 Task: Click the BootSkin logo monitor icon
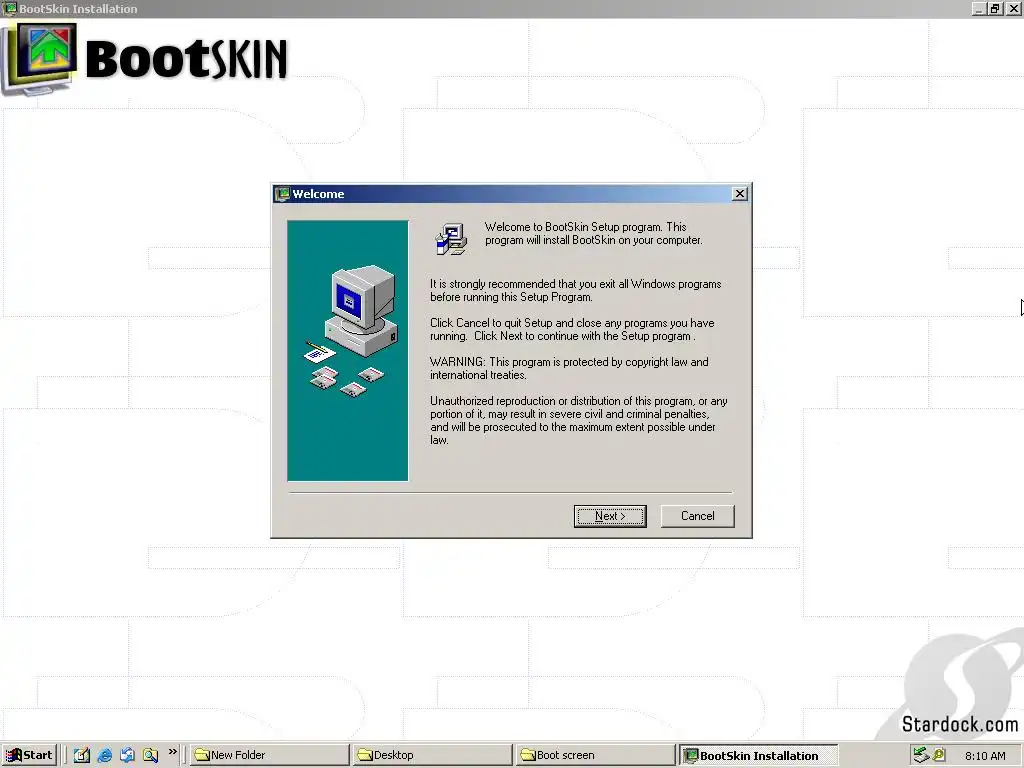40,59
